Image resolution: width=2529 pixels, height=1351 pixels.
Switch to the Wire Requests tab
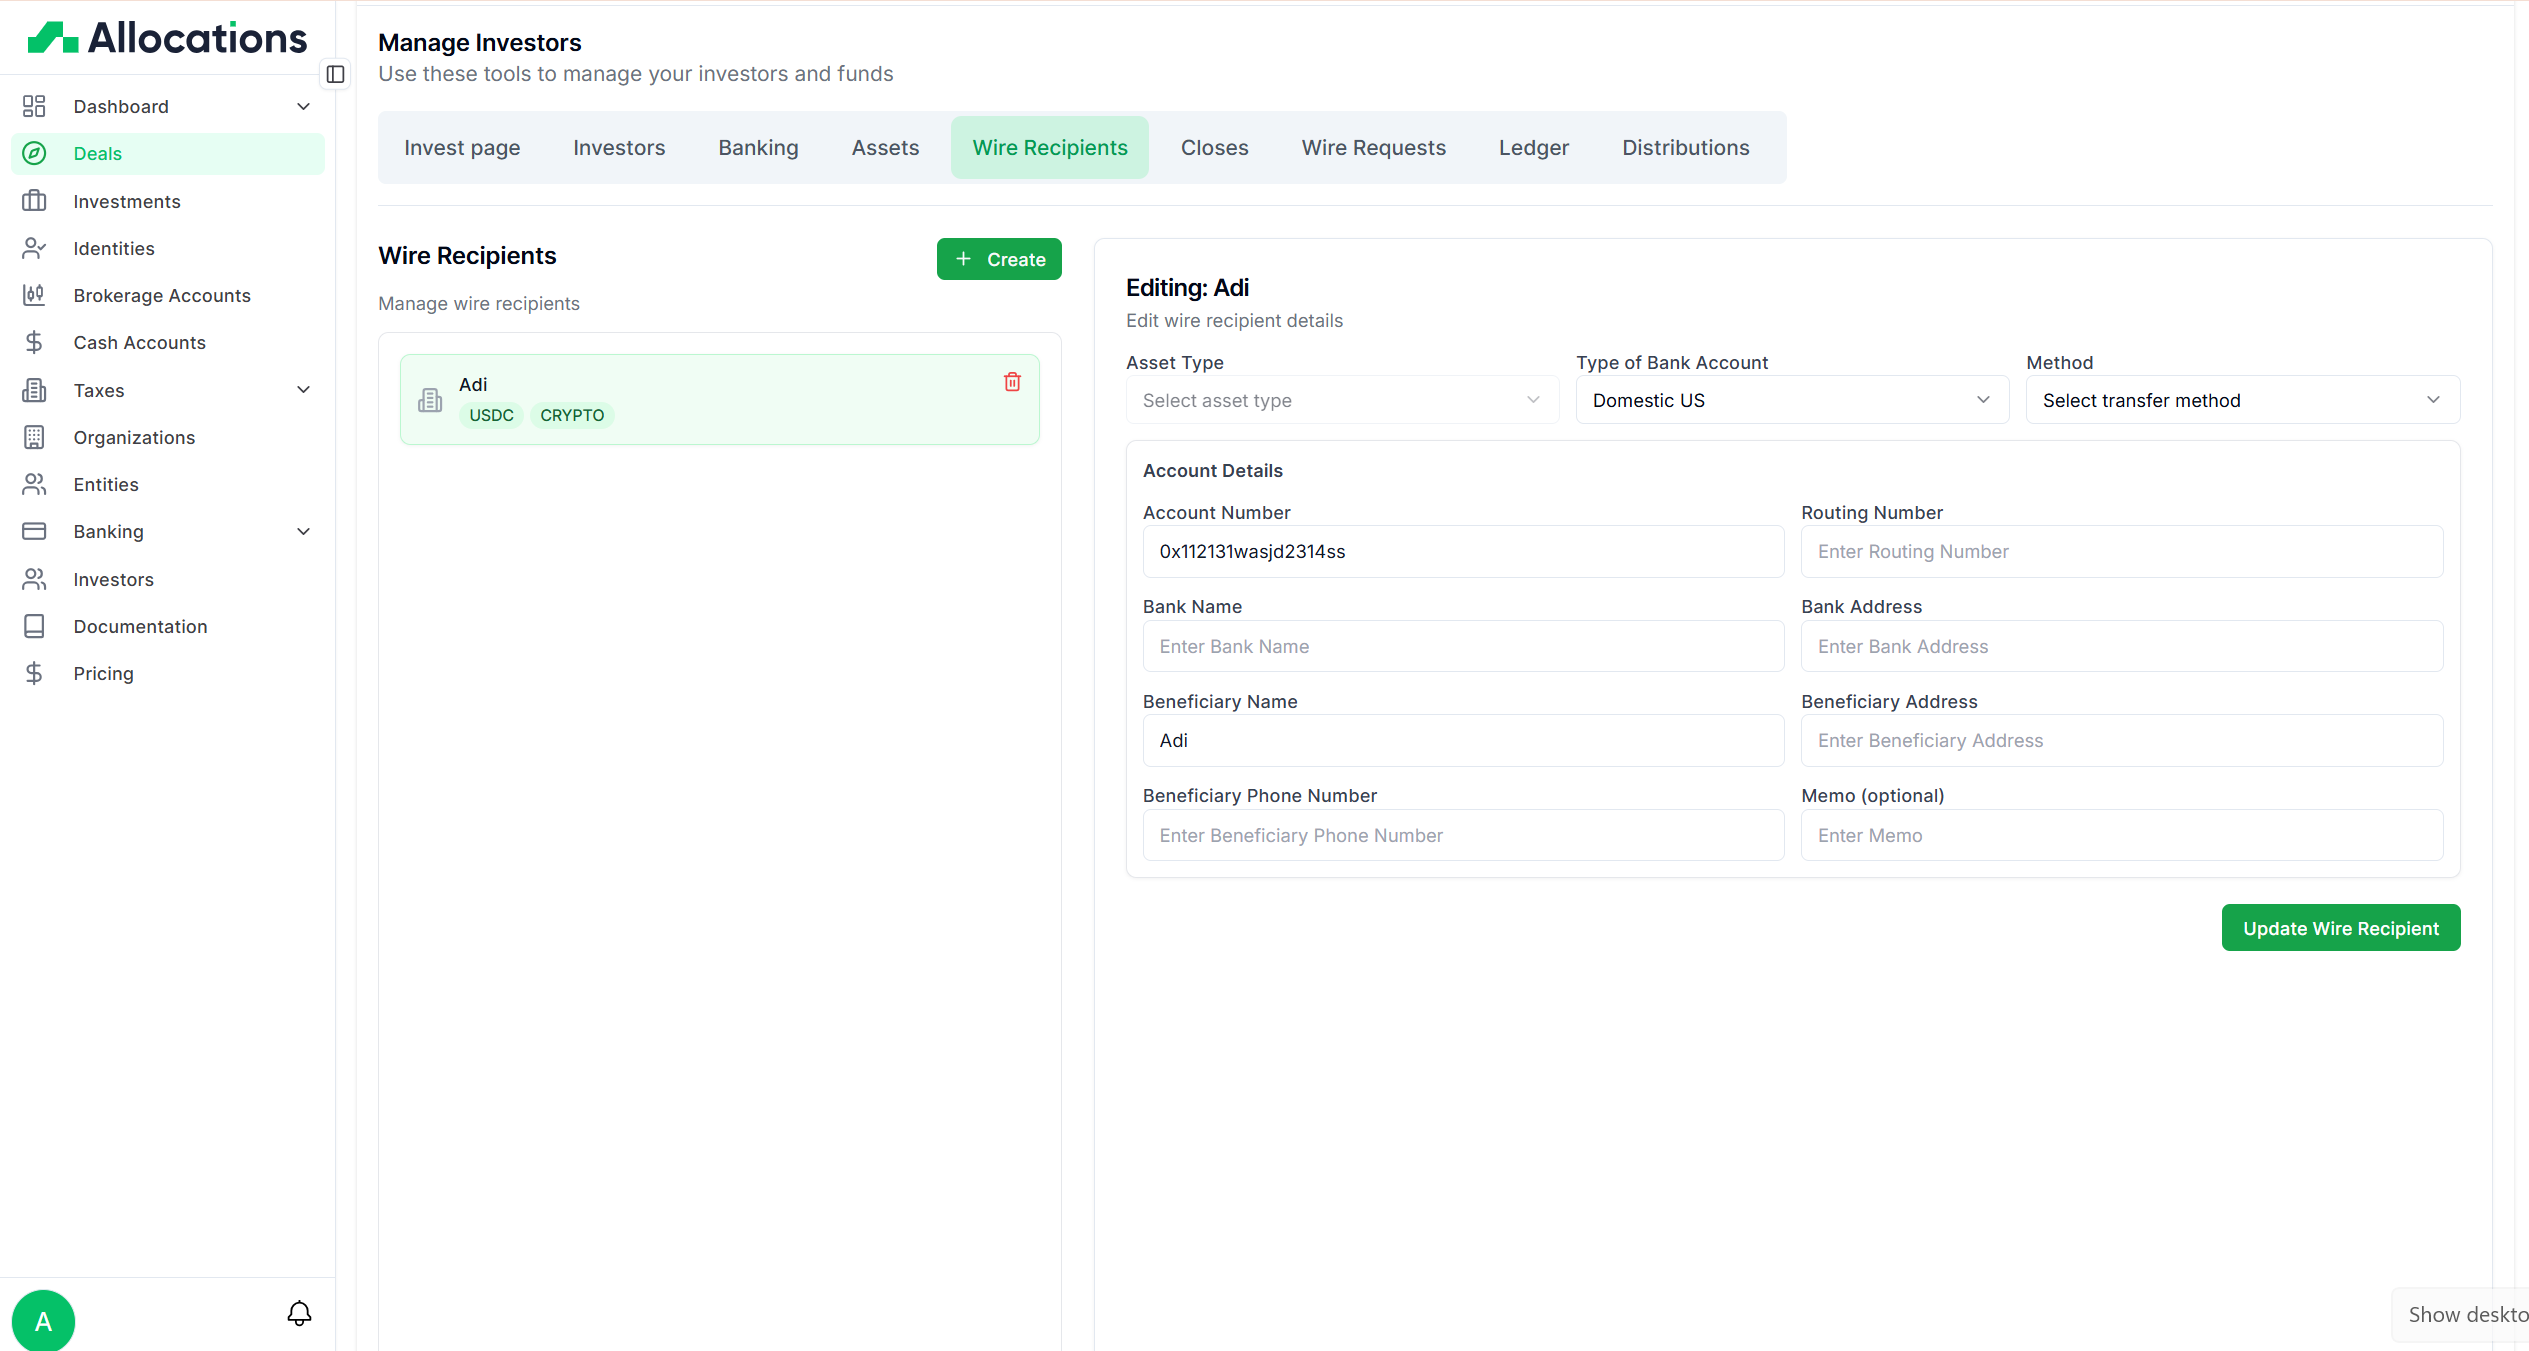tap(1373, 148)
